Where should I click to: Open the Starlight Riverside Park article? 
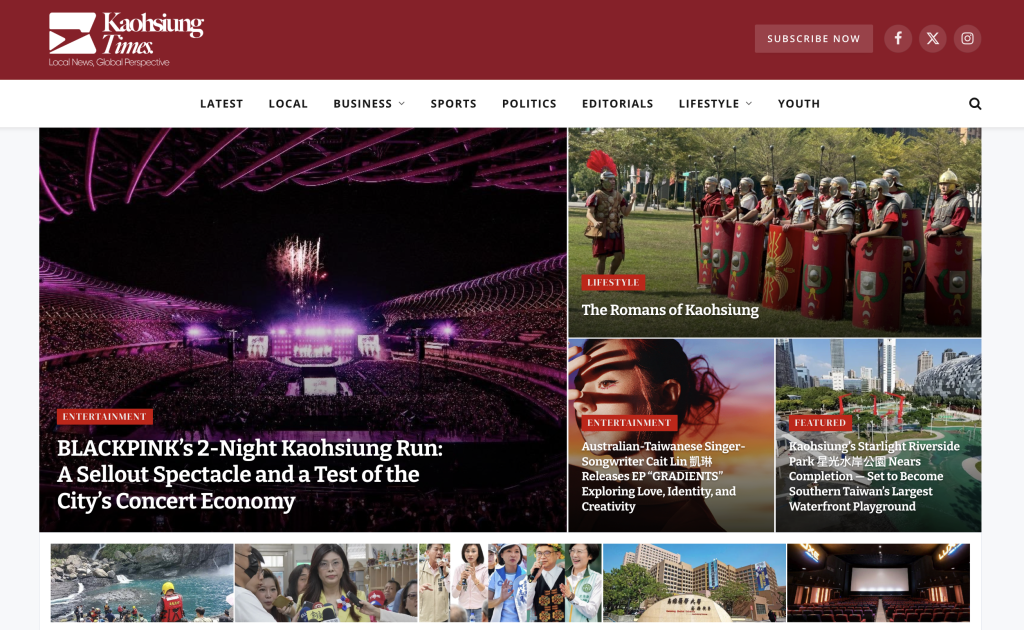click(874, 476)
